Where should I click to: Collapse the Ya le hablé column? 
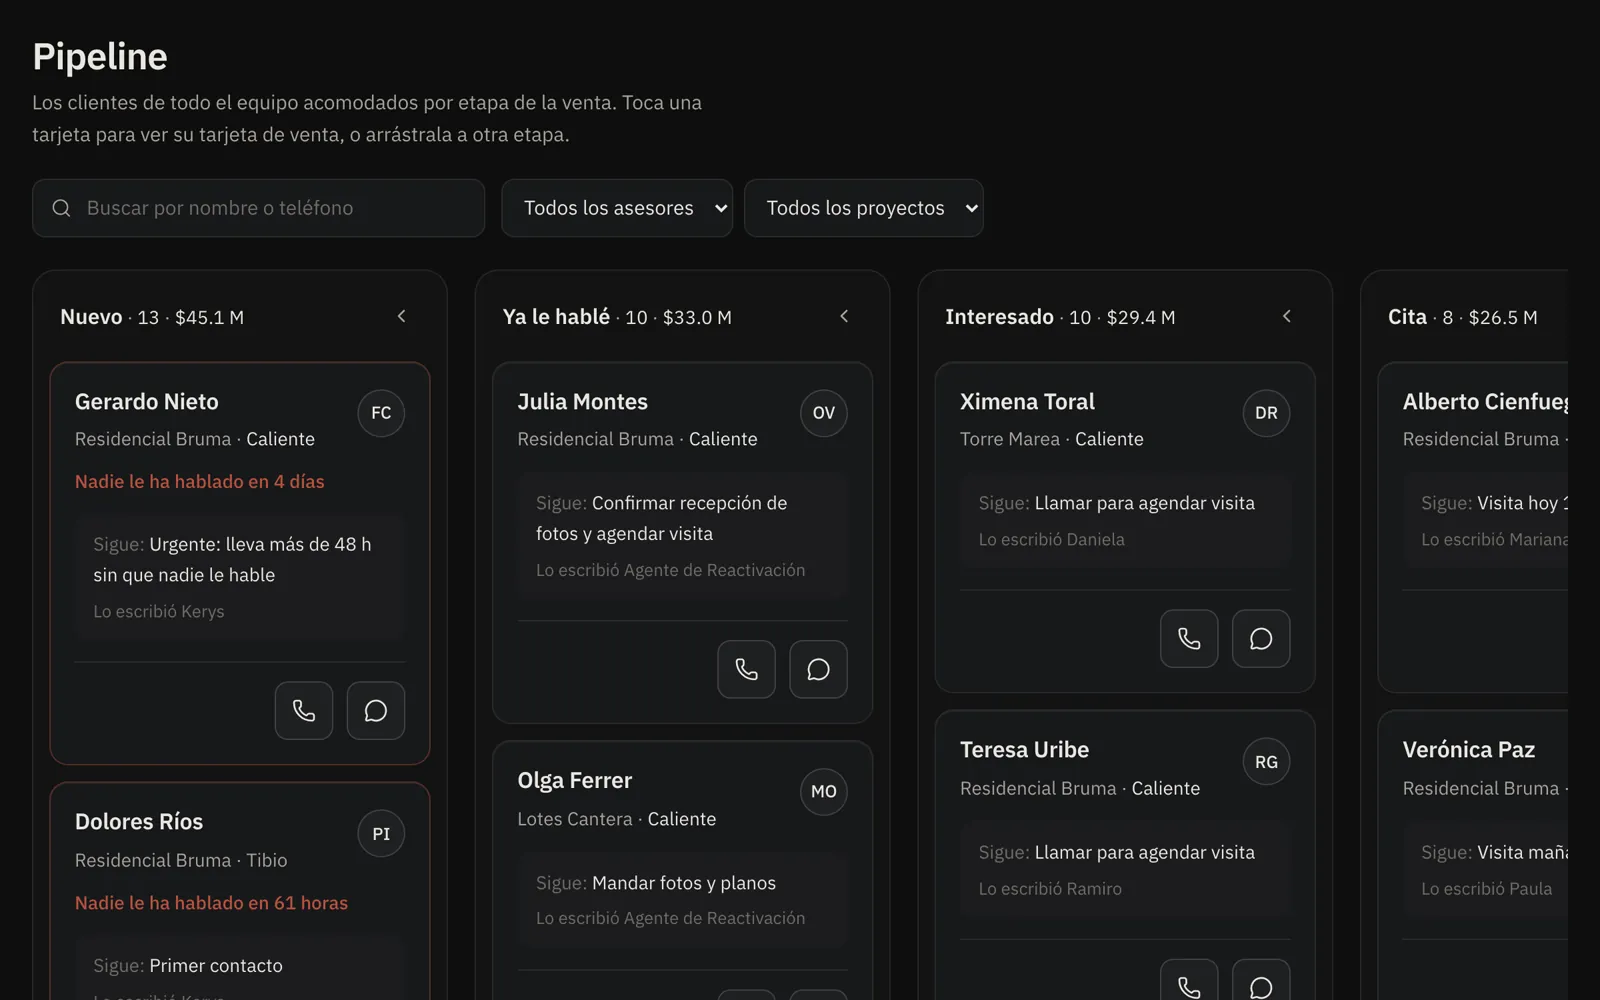[x=844, y=316]
